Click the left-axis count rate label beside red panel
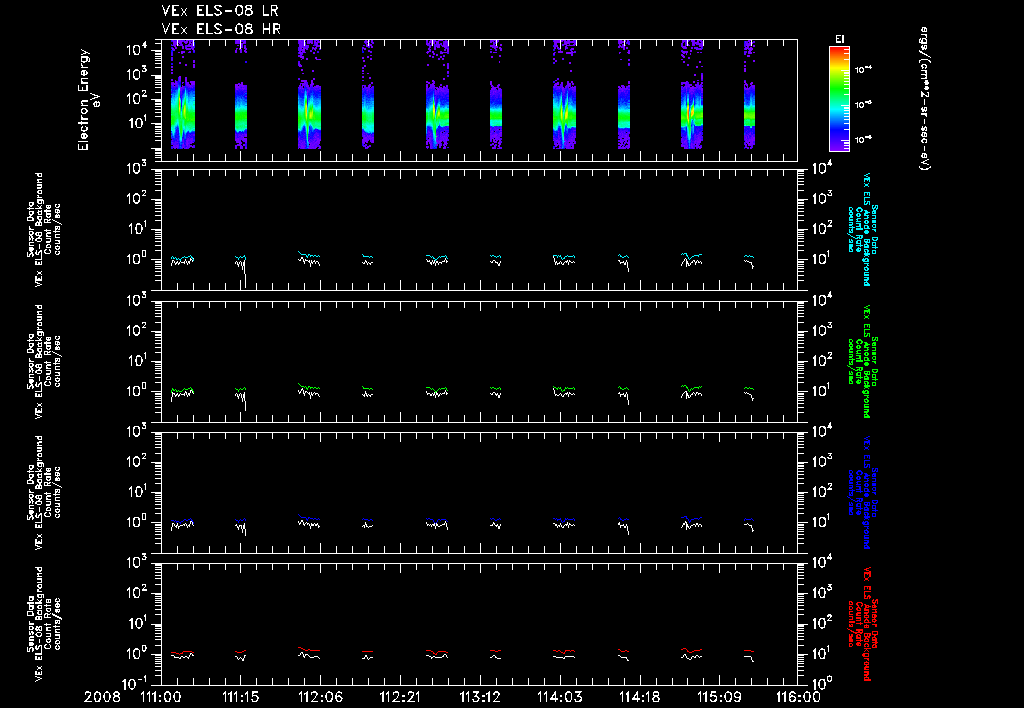This screenshot has height=708, width=1024. (44, 624)
